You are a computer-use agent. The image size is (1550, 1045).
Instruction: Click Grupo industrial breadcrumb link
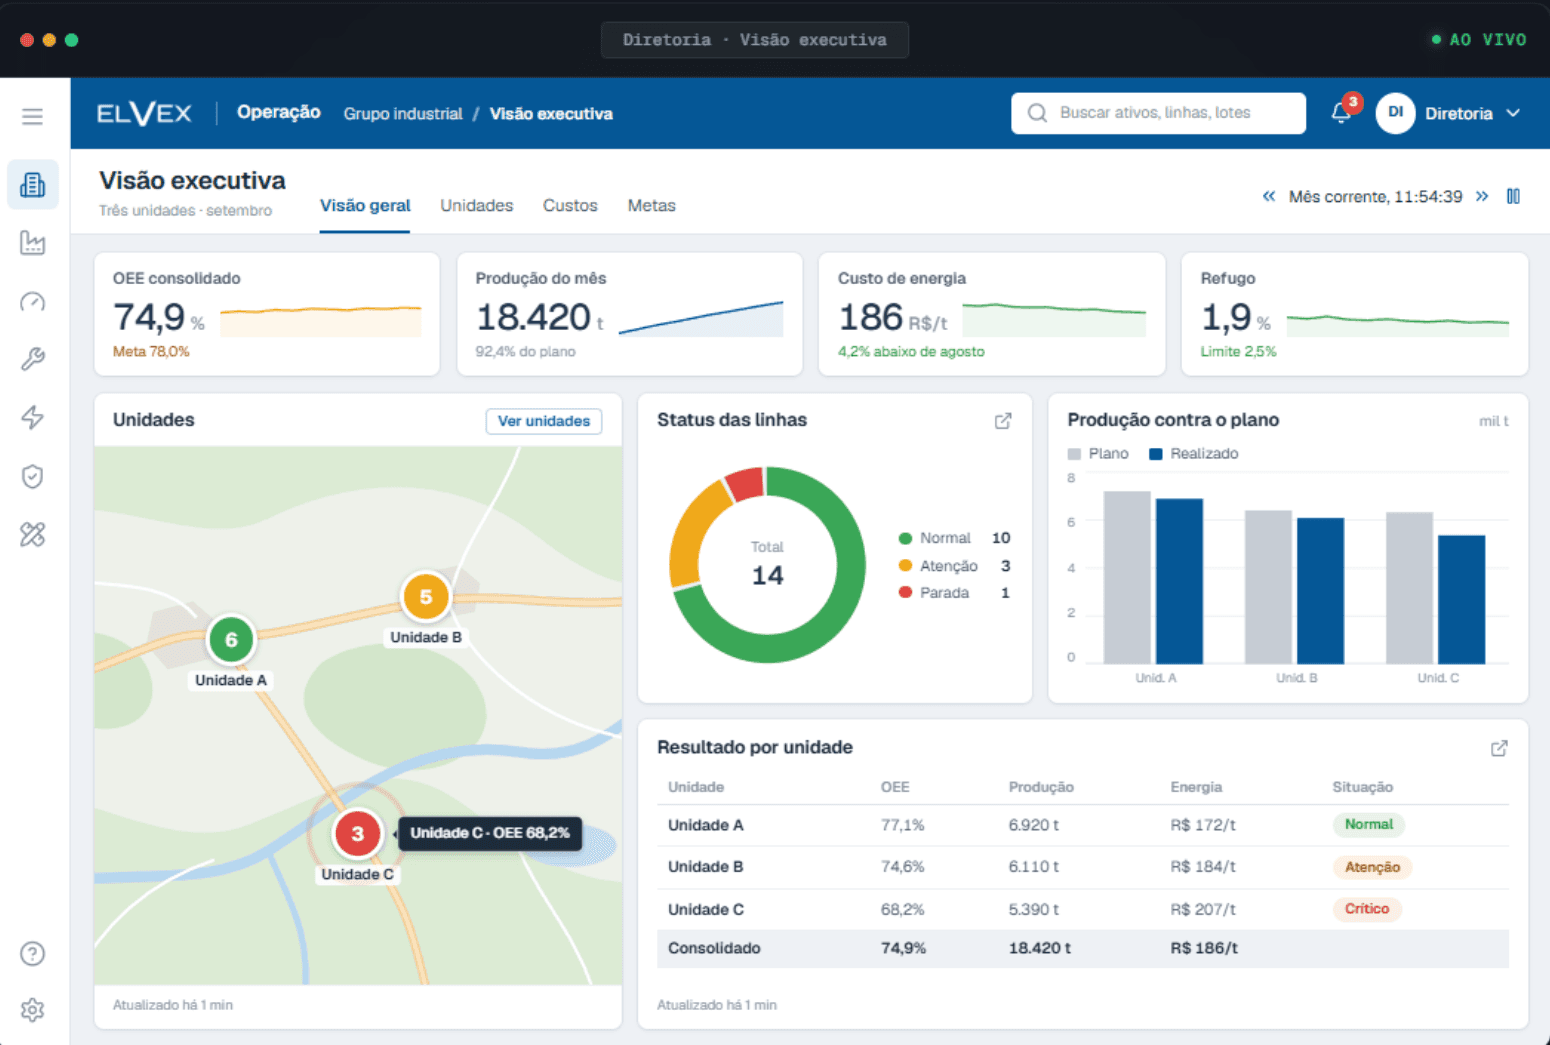pos(403,114)
